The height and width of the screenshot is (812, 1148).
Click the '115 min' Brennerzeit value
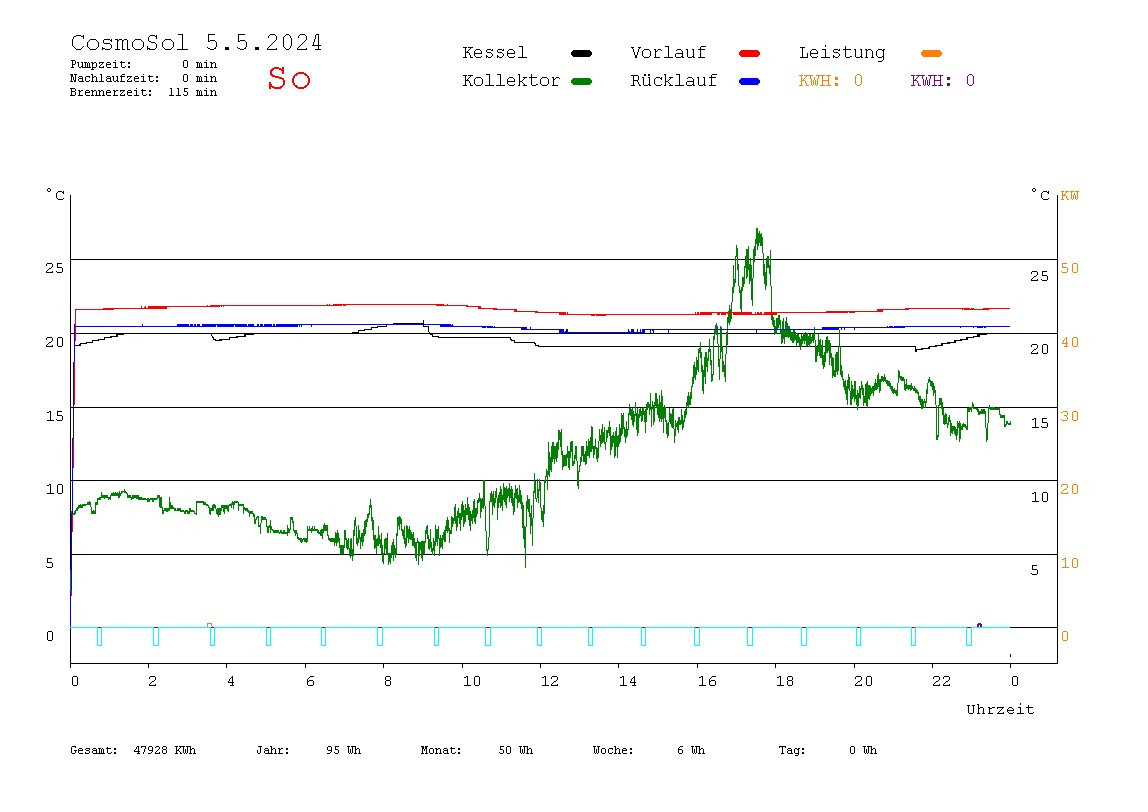point(193,92)
